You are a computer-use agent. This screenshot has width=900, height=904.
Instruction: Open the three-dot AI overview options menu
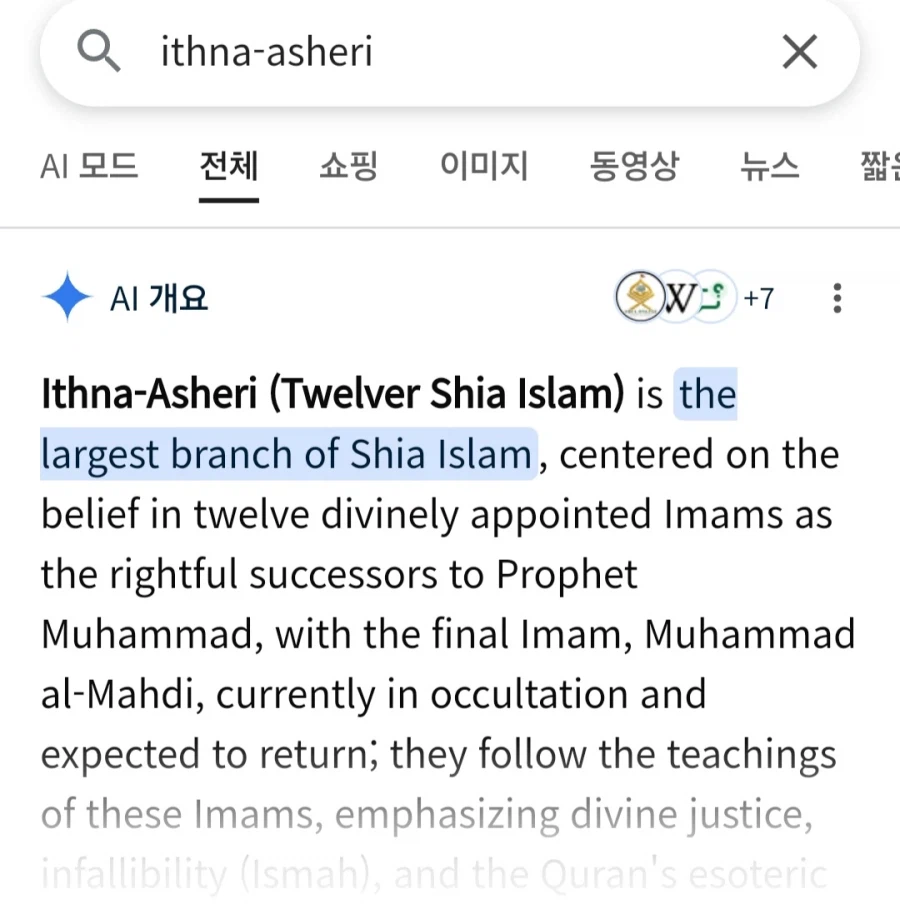(837, 298)
